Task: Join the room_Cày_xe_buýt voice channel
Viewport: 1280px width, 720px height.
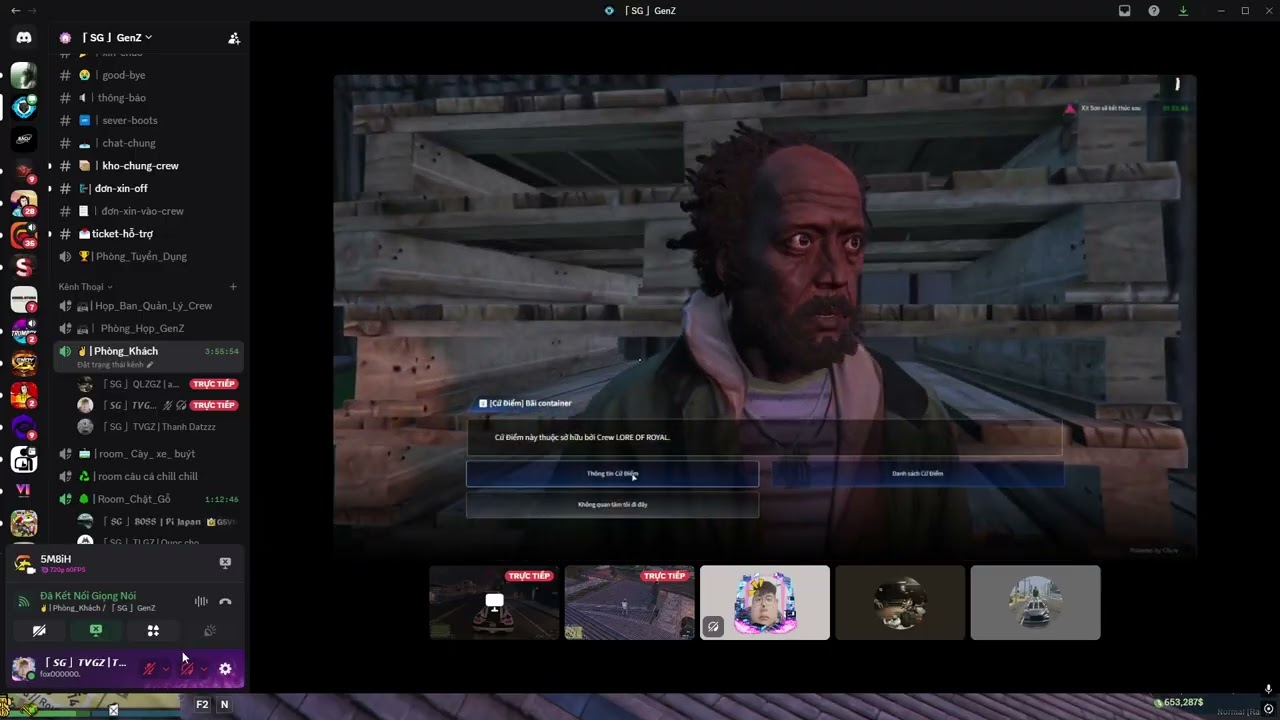Action: coord(148,454)
